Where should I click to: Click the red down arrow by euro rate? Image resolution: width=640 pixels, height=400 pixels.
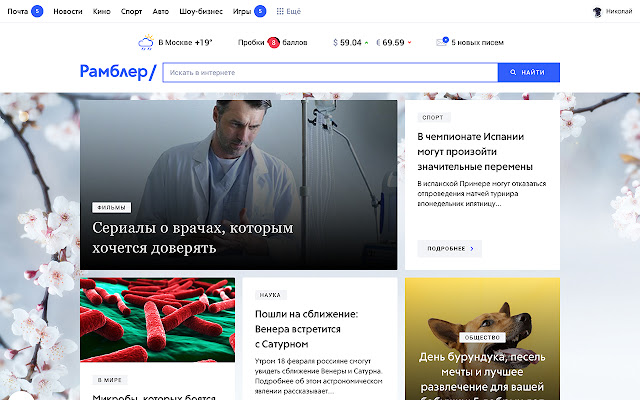coord(409,42)
